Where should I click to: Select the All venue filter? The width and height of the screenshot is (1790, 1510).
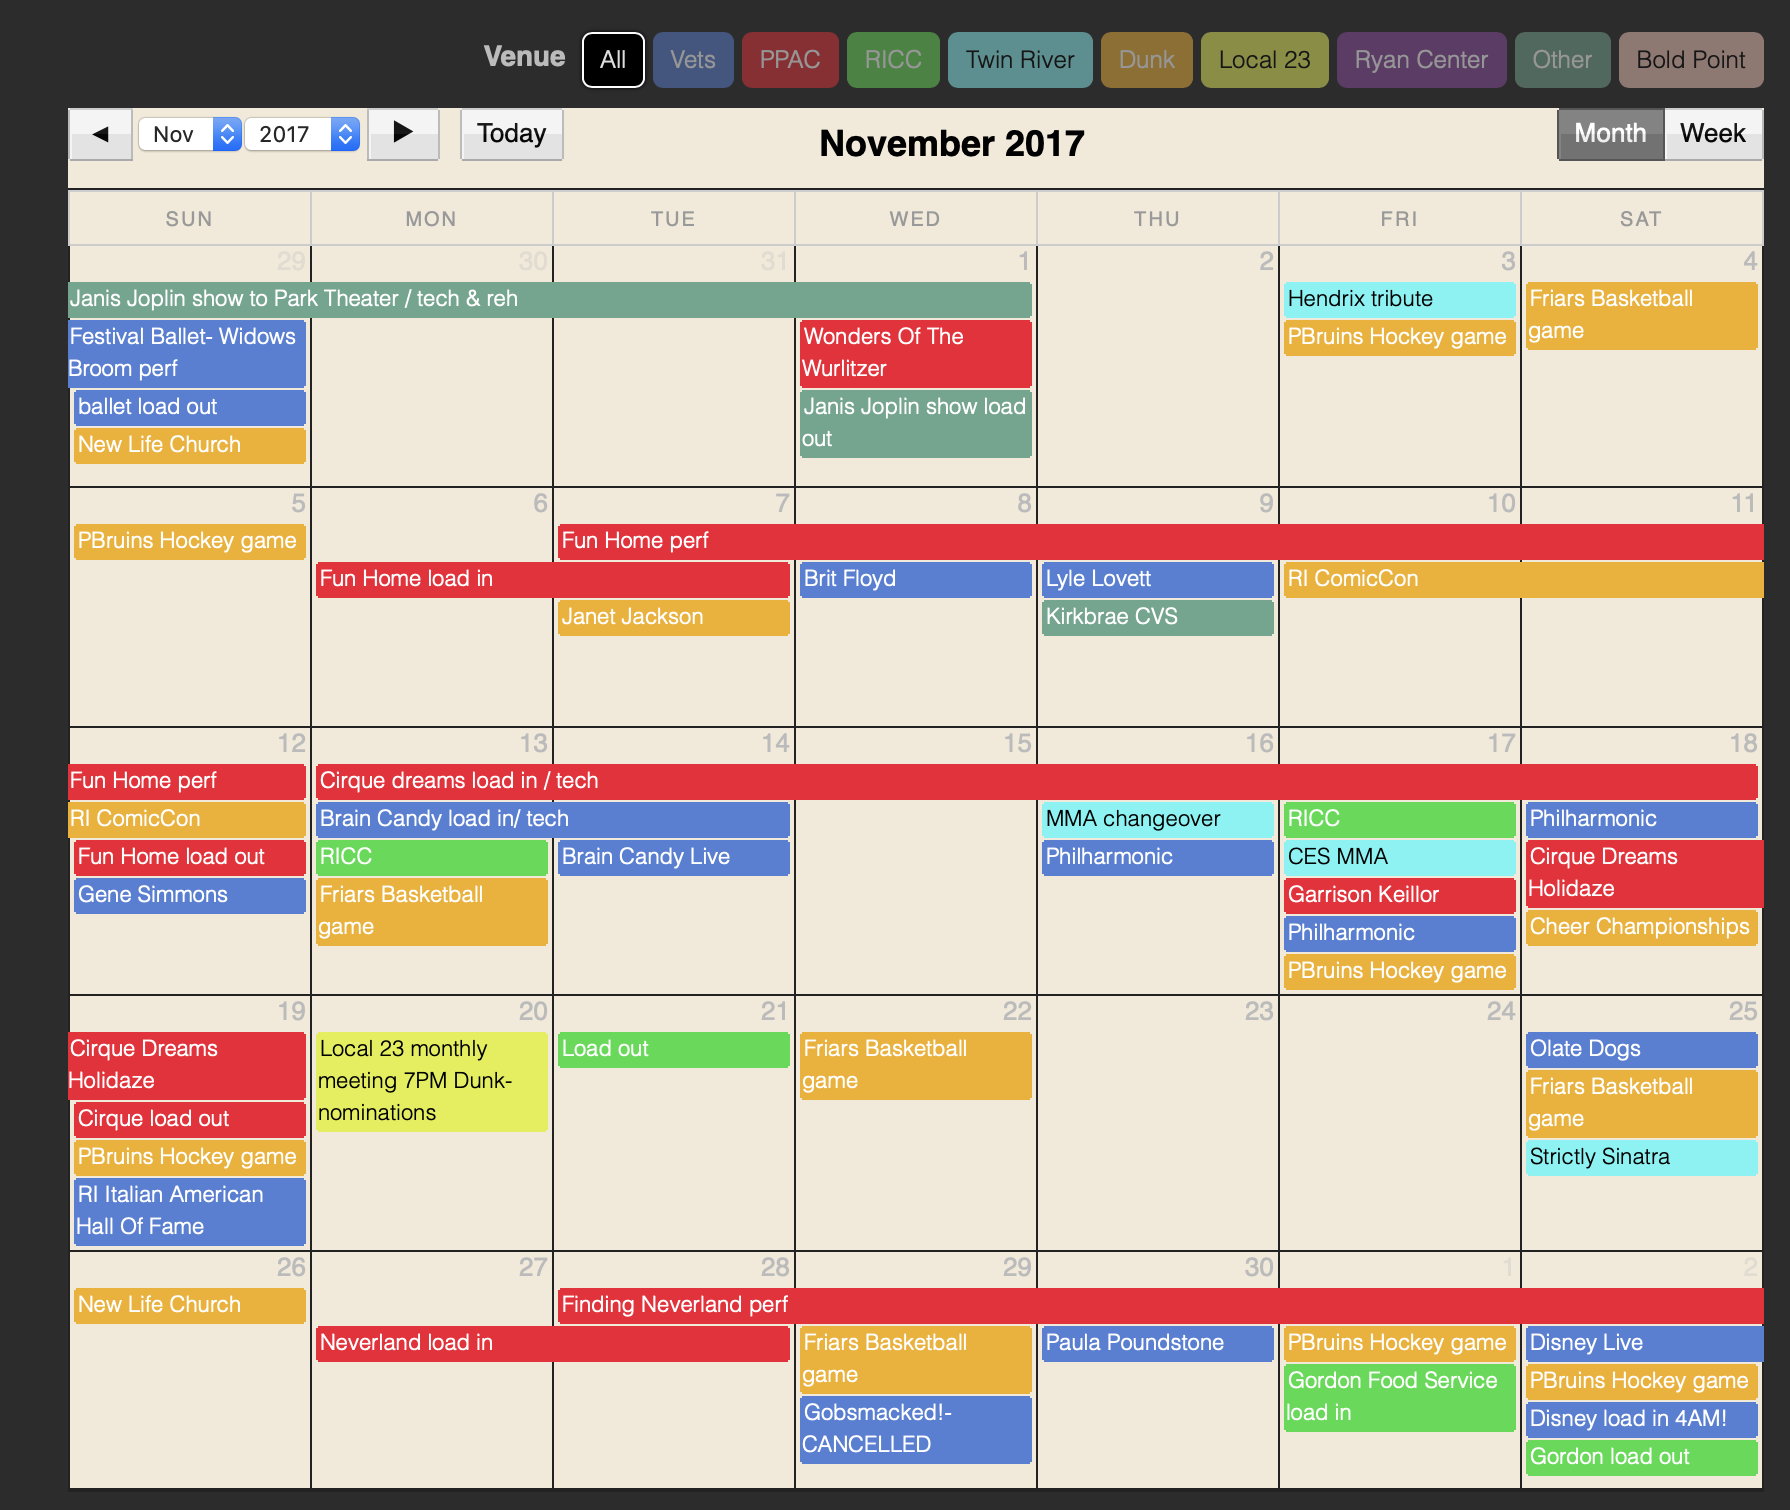coord(613,60)
